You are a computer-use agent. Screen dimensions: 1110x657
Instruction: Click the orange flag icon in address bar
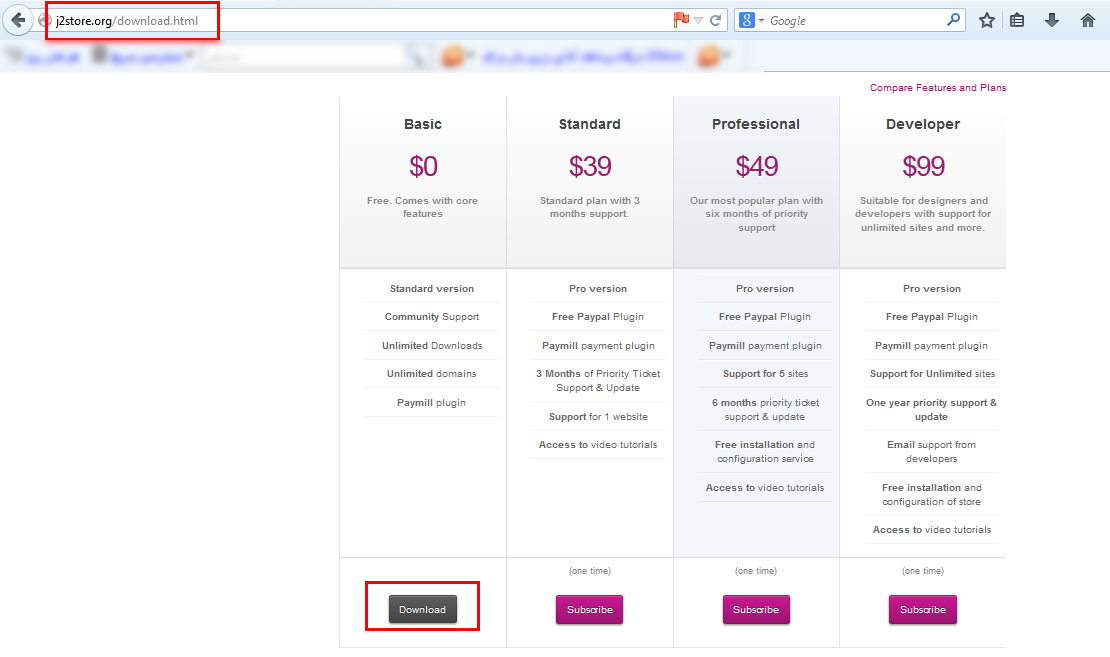coord(681,20)
